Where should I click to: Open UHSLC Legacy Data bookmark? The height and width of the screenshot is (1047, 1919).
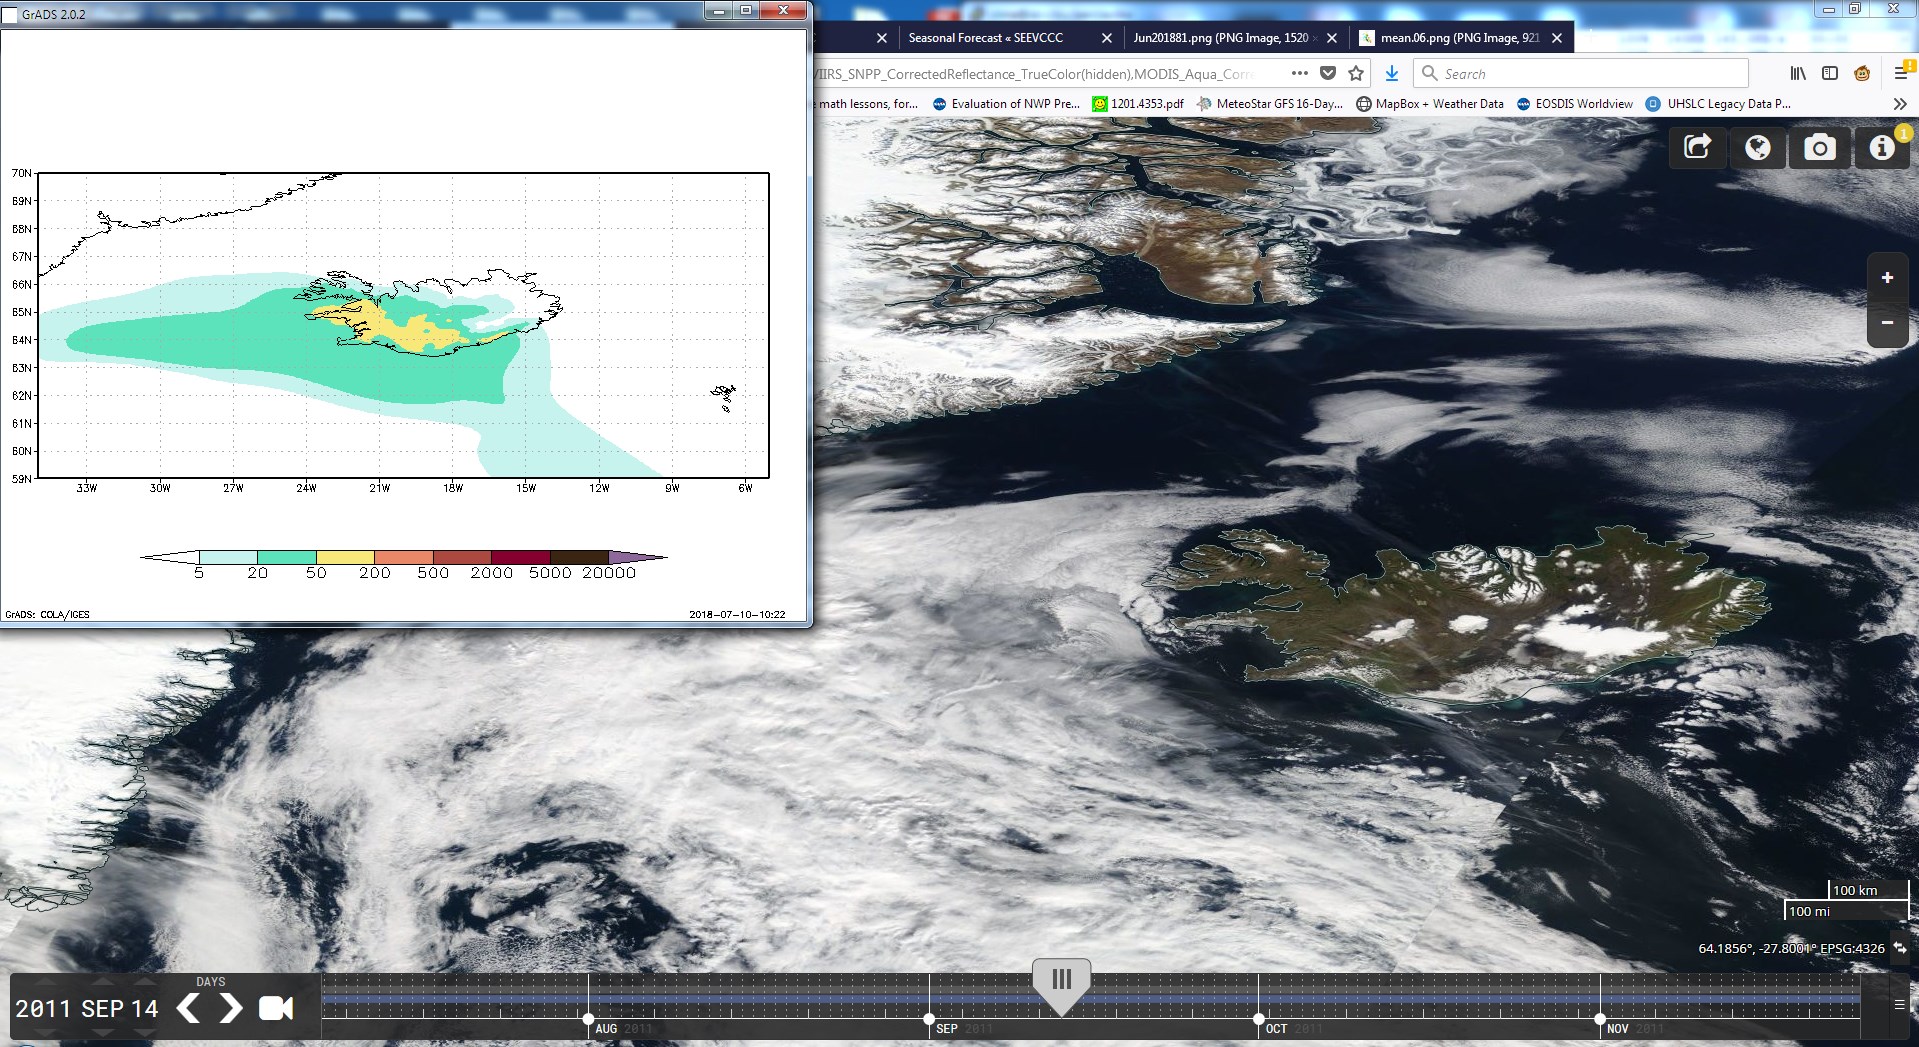pyautogui.click(x=1719, y=104)
